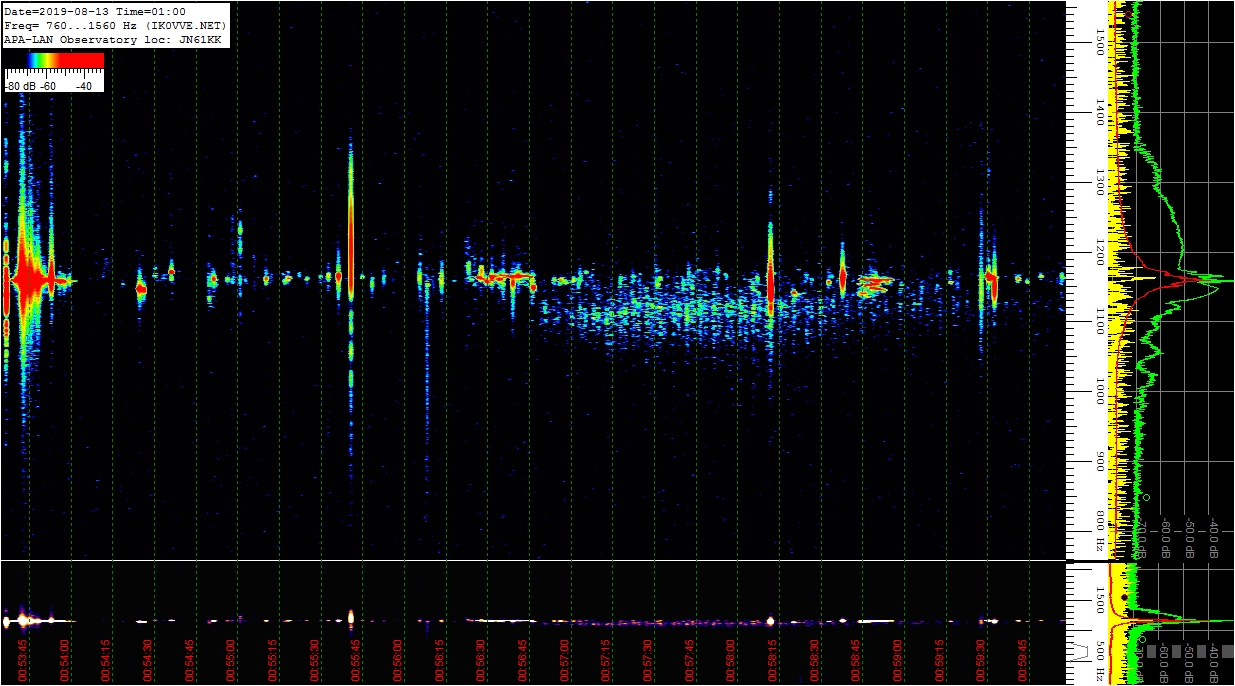Select the 00:58:15 time marker
1235x686 pixels.
pyautogui.click(x=773, y=660)
